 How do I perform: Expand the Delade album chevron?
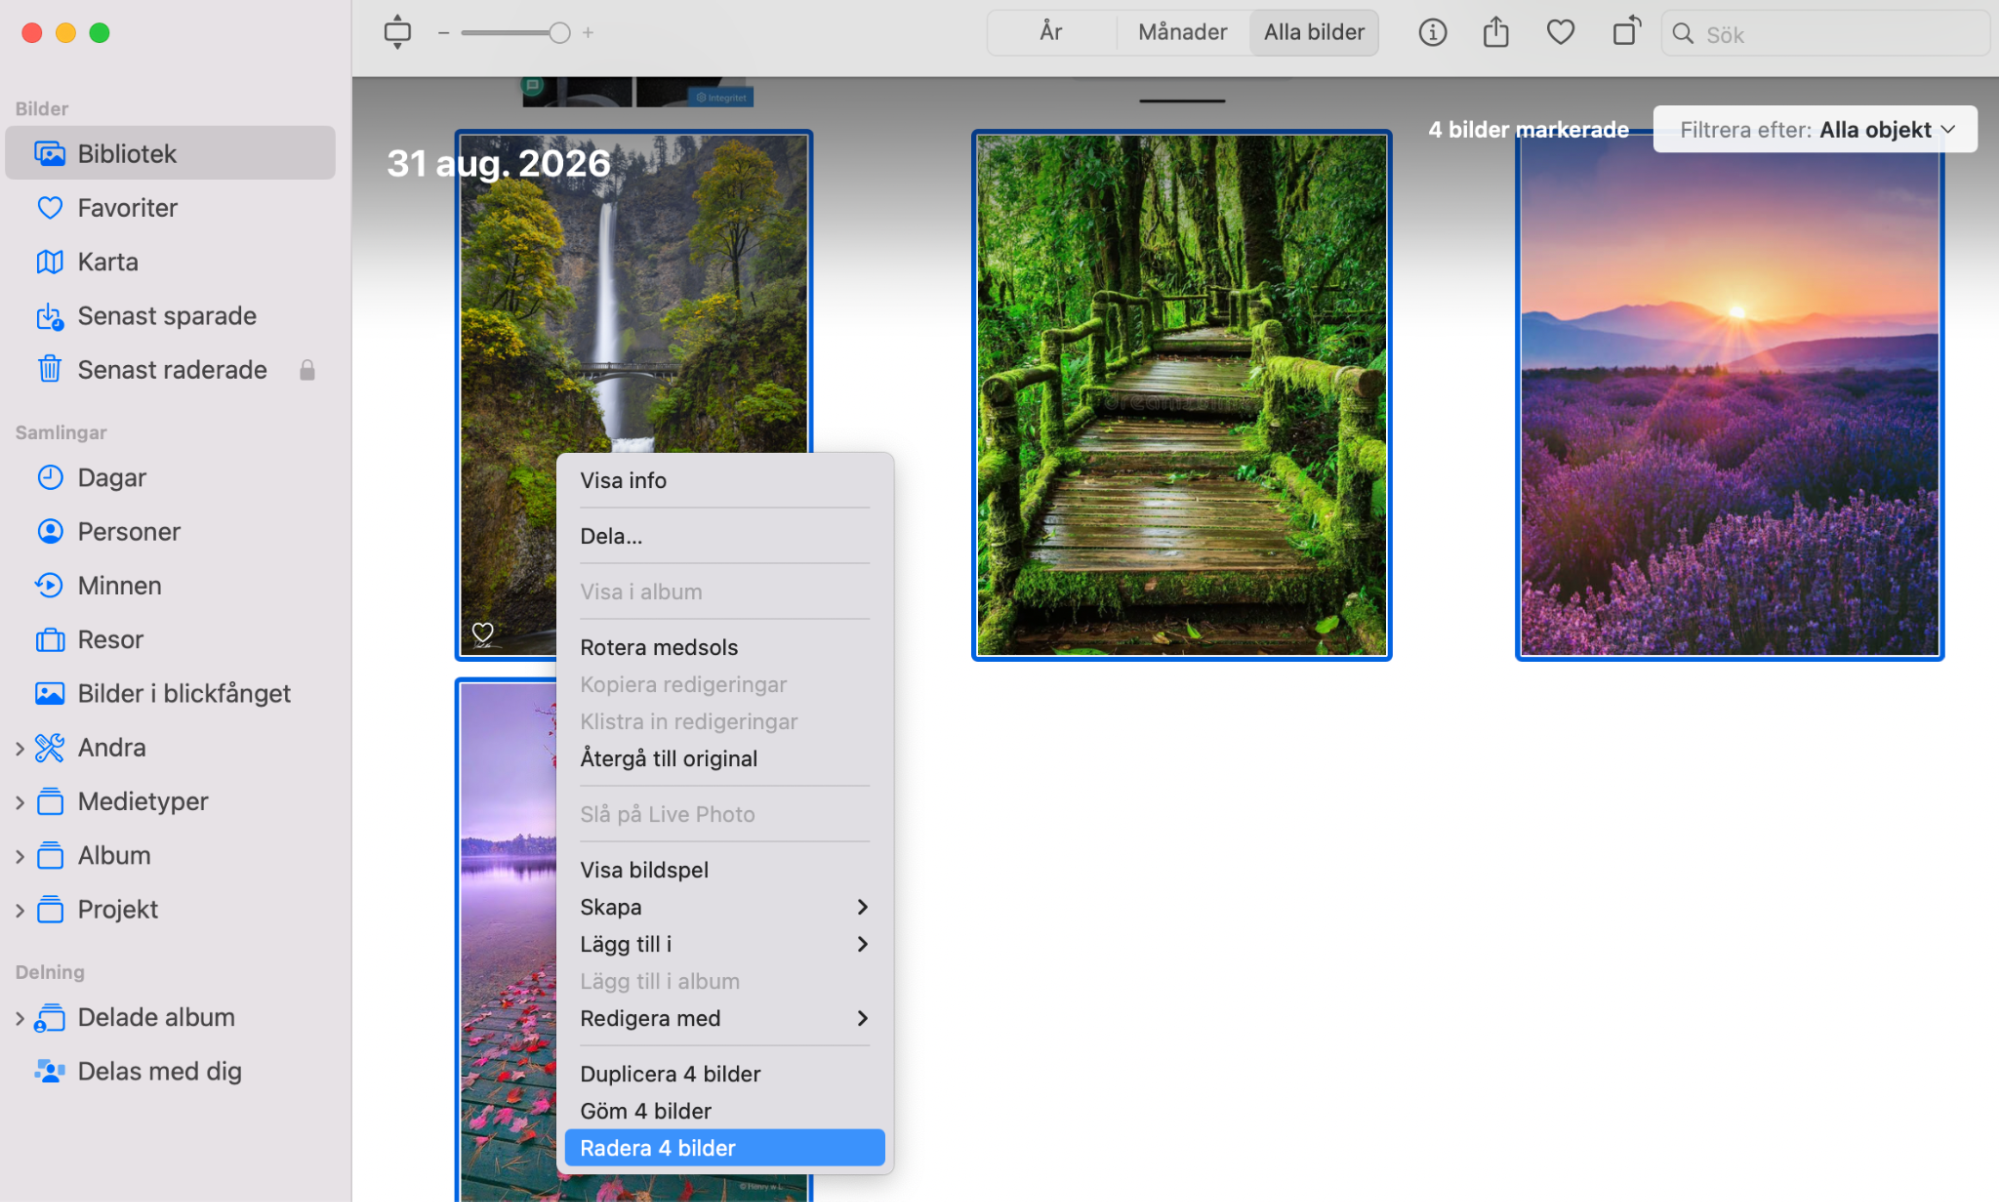(19, 1018)
